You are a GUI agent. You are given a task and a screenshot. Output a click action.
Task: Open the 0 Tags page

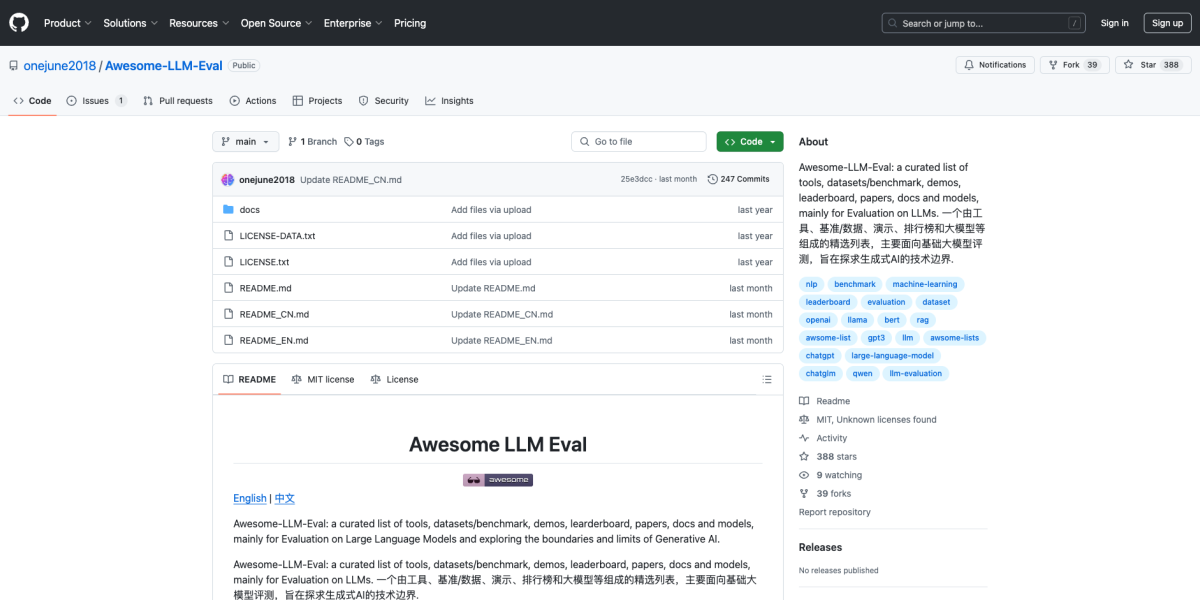pos(364,142)
